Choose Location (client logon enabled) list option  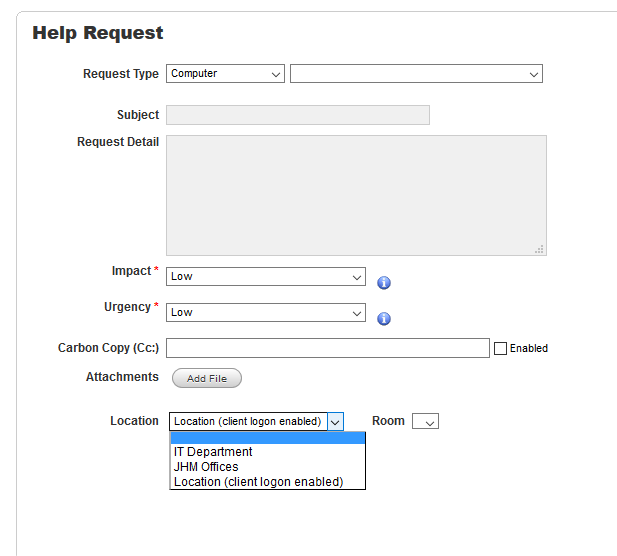[258, 482]
